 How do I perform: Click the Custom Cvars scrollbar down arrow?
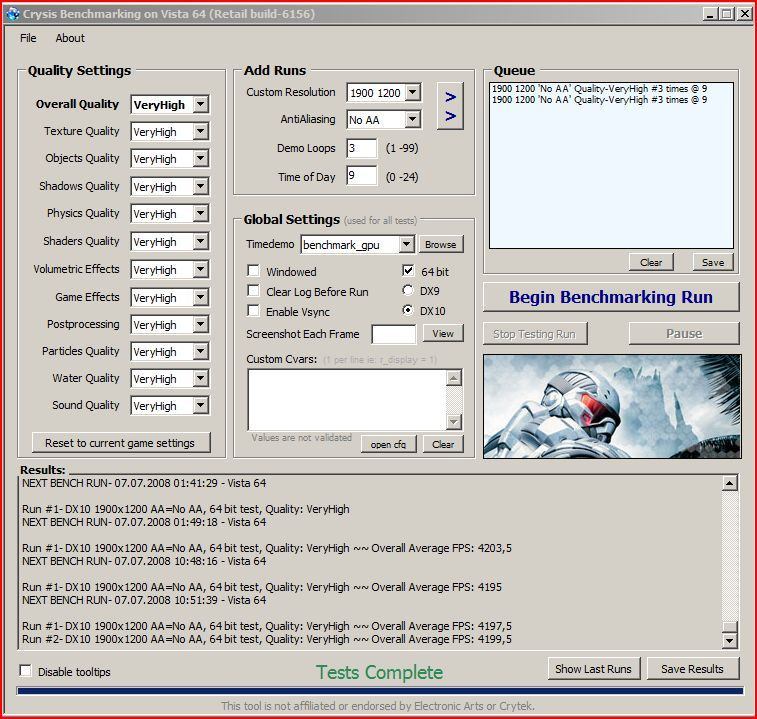pos(453,422)
